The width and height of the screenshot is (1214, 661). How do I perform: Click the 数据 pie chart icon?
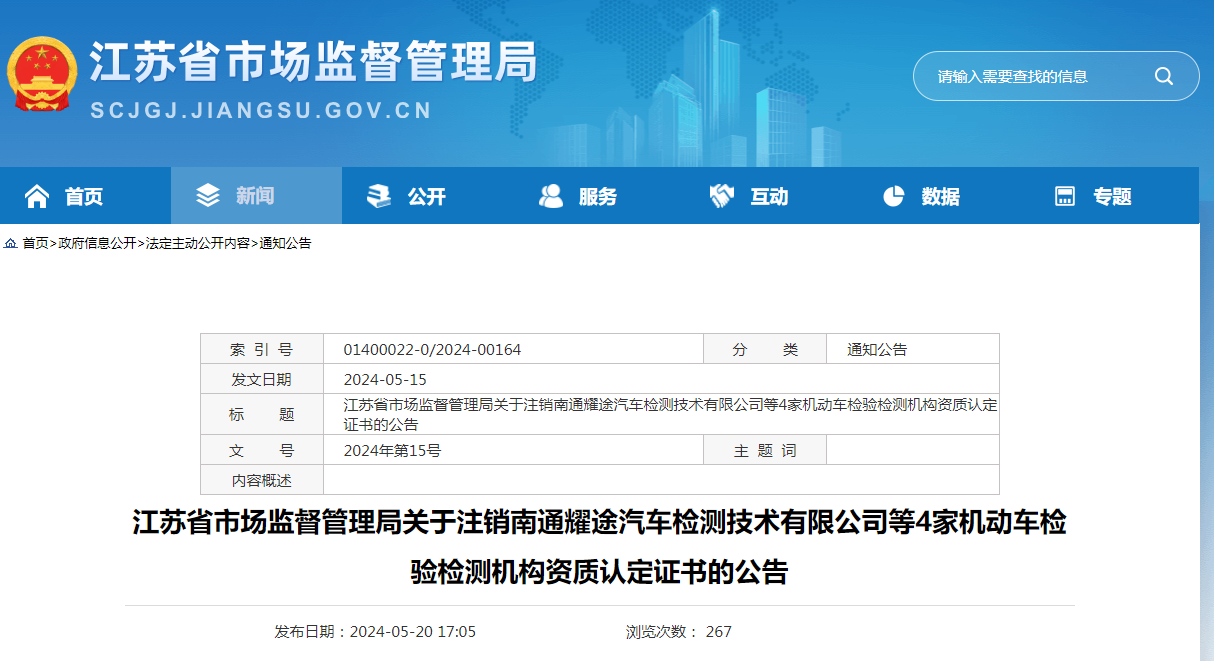click(894, 196)
